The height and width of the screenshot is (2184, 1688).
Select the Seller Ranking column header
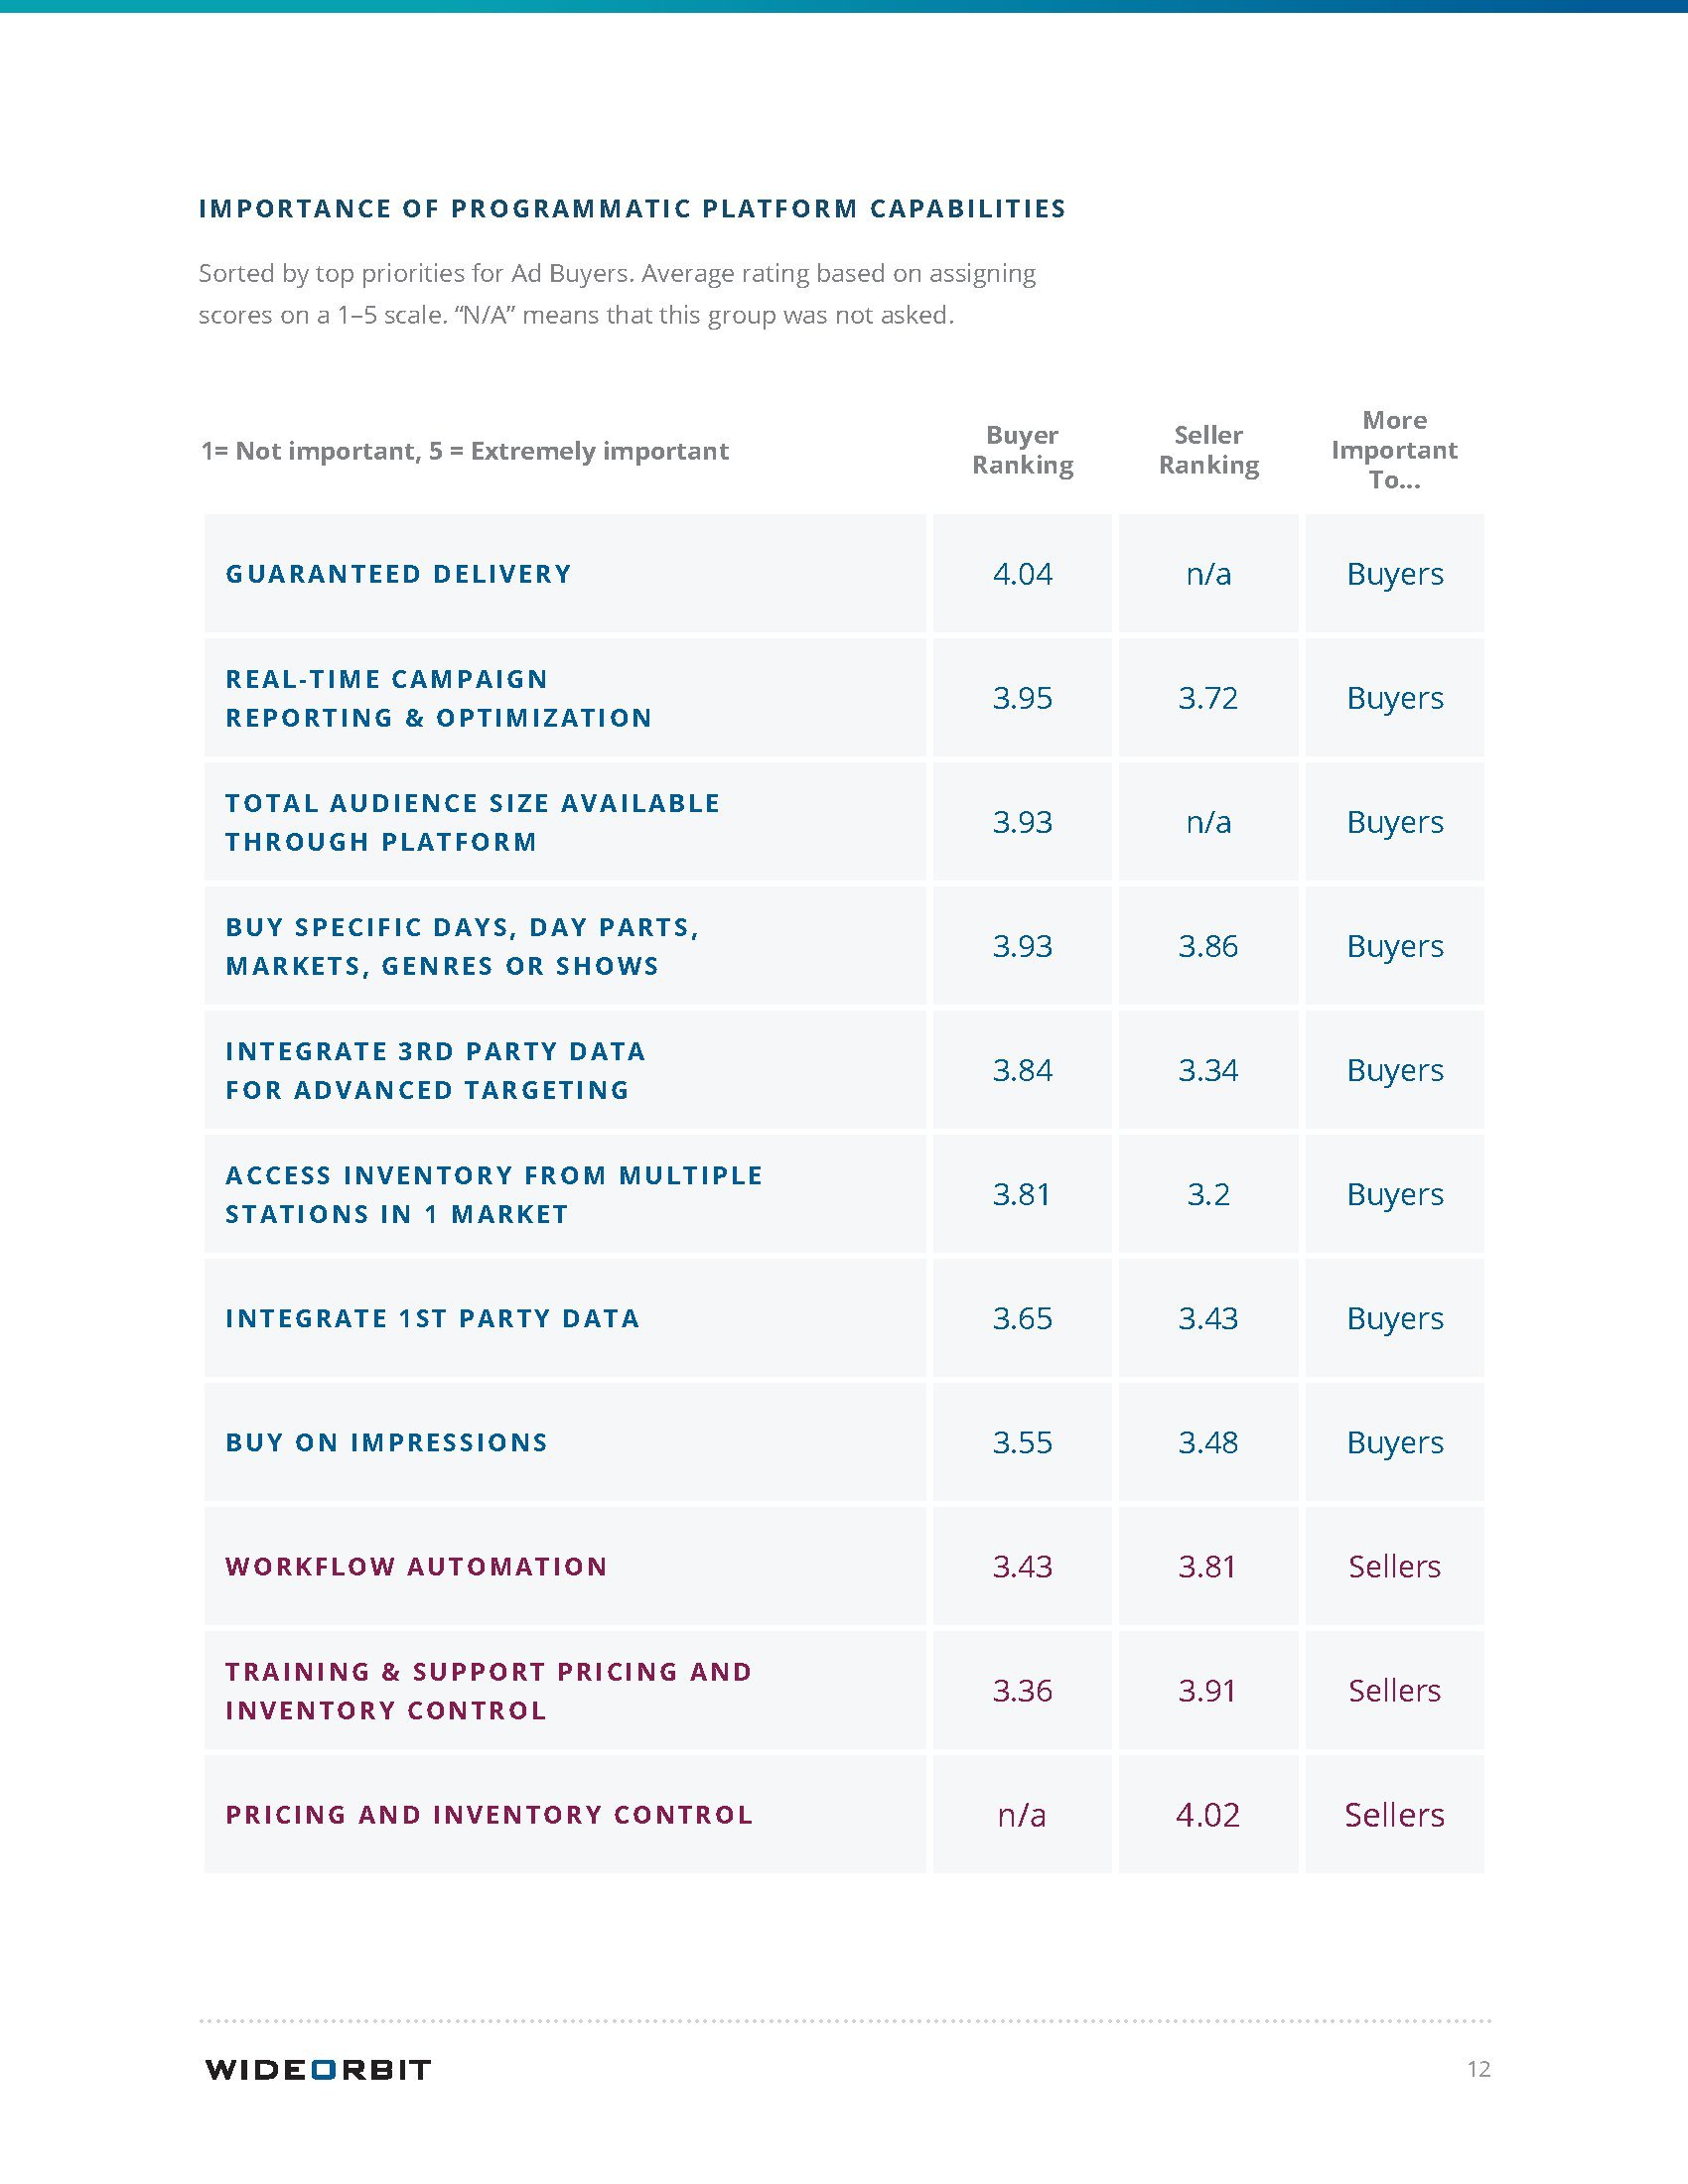(1208, 450)
